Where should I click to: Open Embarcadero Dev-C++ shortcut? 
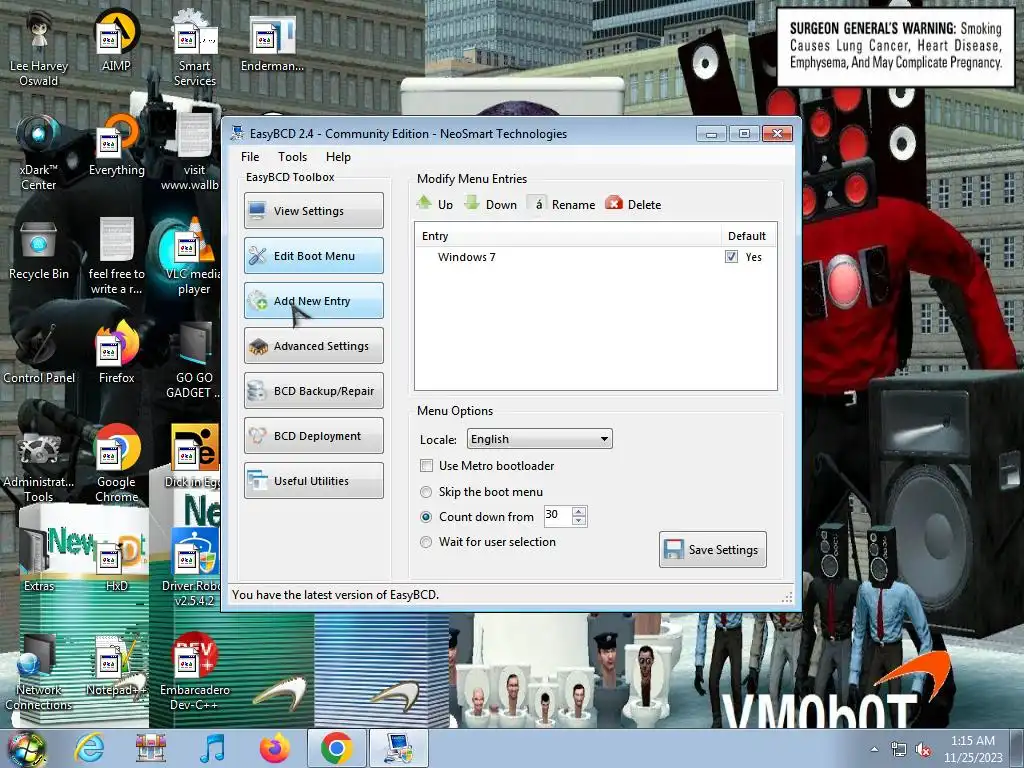(194, 673)
